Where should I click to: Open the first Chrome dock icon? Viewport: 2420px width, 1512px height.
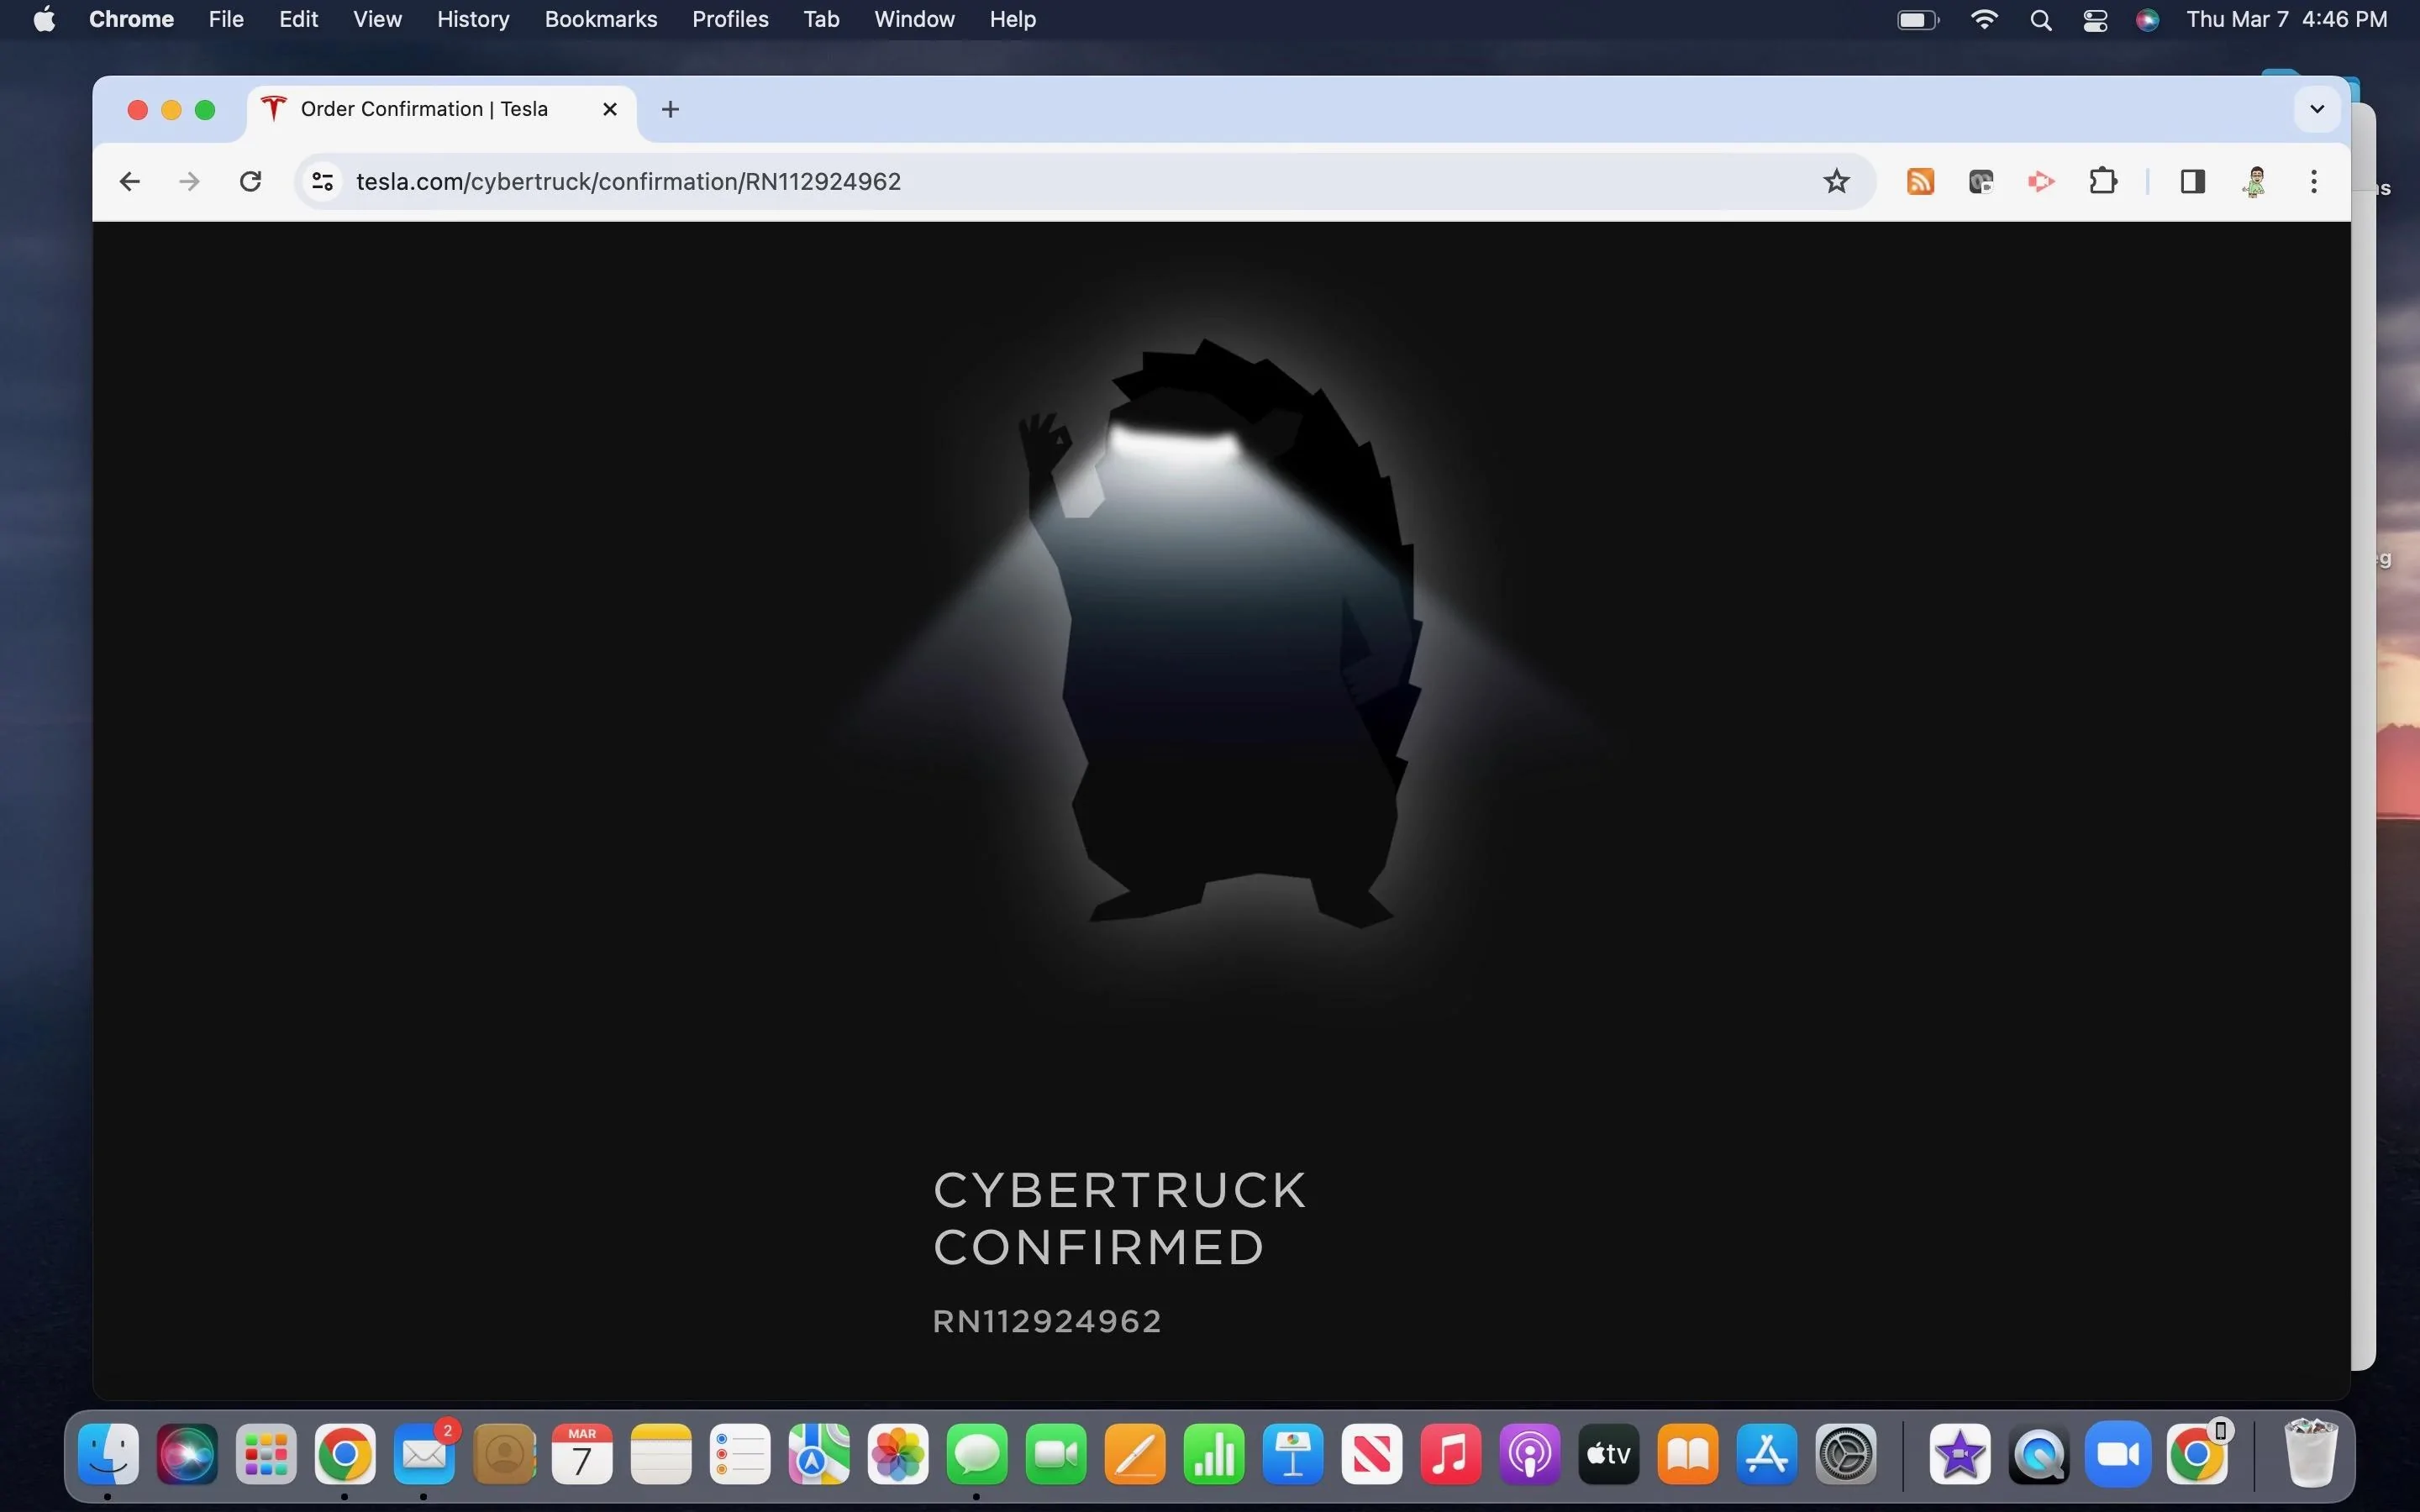(x=345, y=1453)
